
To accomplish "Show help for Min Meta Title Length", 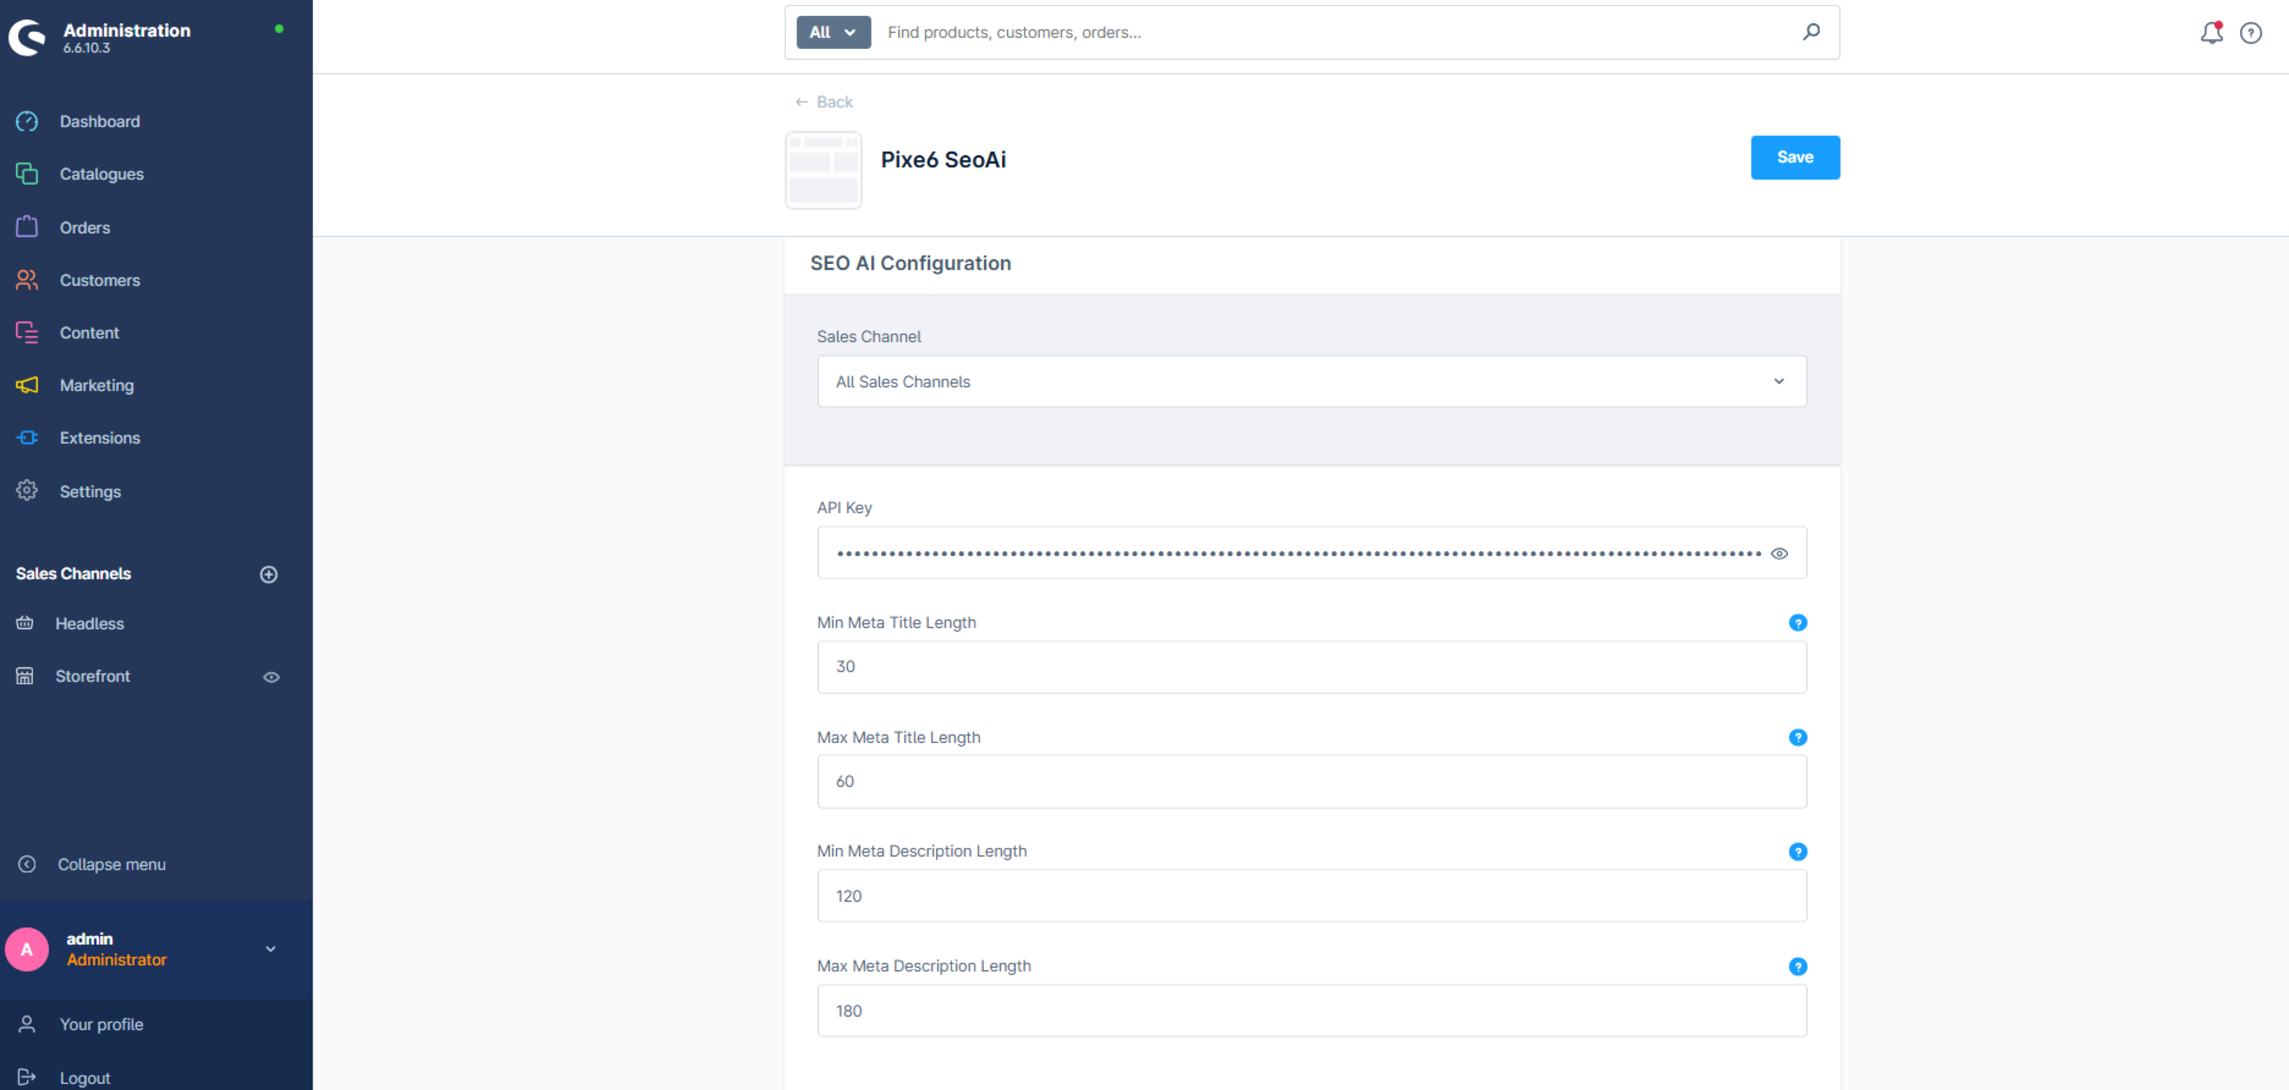I will [x=1797, y=623].
